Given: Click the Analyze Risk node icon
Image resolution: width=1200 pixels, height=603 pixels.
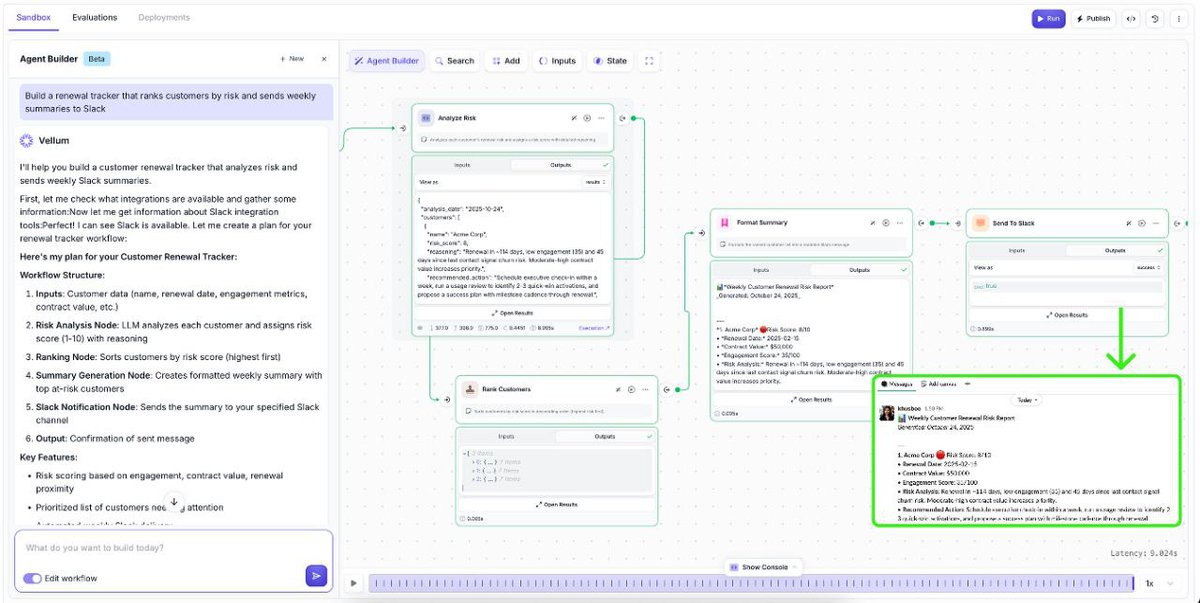Looking at the screenshot, I should pos(425,118).
